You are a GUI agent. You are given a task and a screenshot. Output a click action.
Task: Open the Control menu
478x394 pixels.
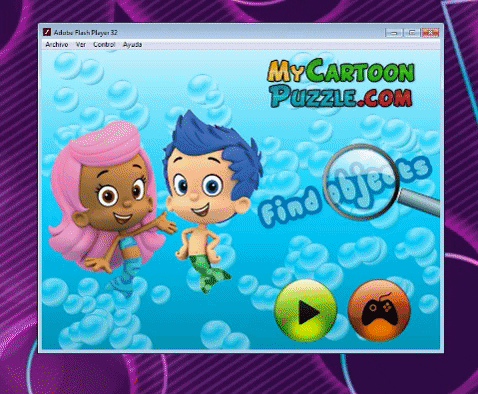pos(104,44)
